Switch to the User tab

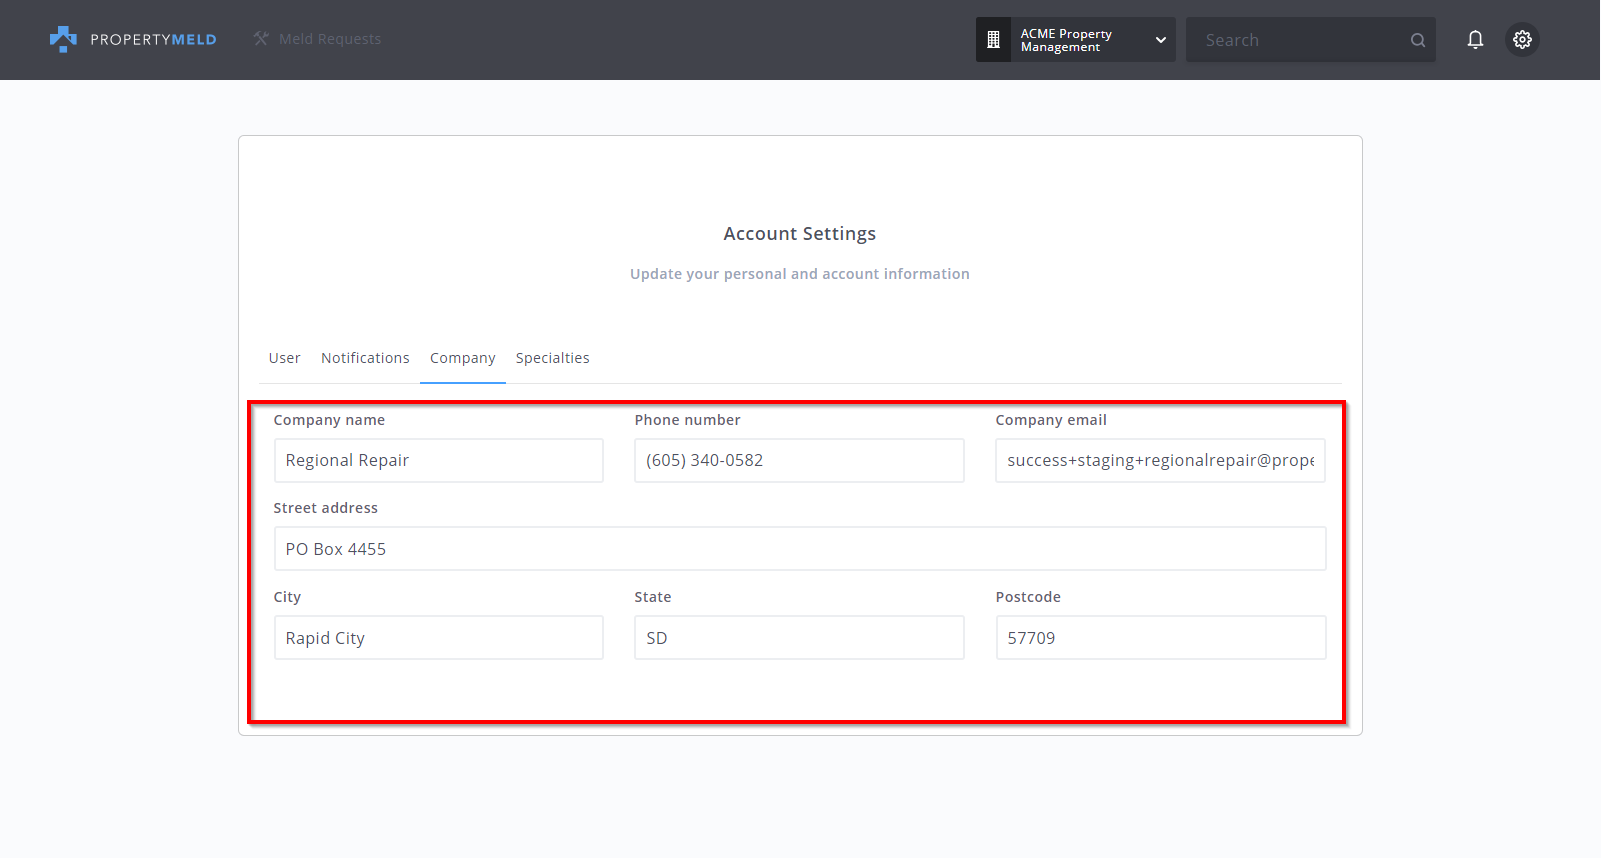point(284,358)
